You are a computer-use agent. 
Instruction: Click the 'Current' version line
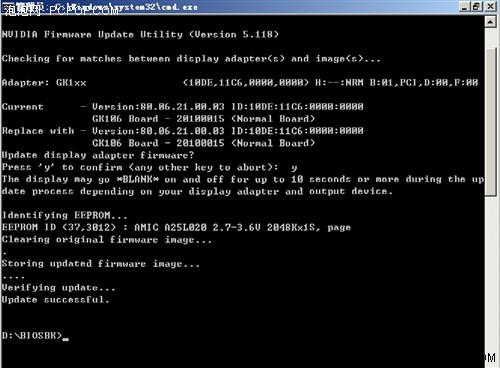click(x=183, y=107)
